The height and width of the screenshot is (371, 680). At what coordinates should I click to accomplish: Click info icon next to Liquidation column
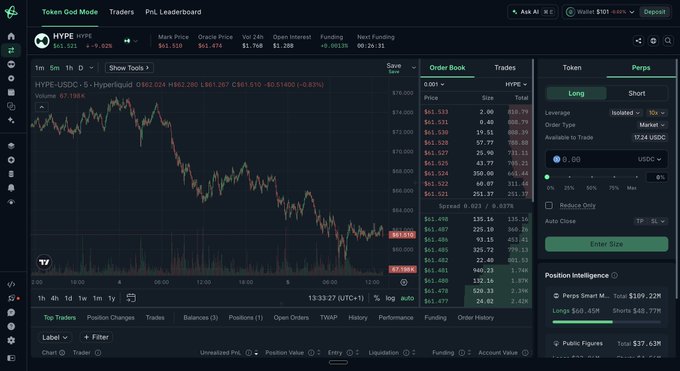pos(406,353)
